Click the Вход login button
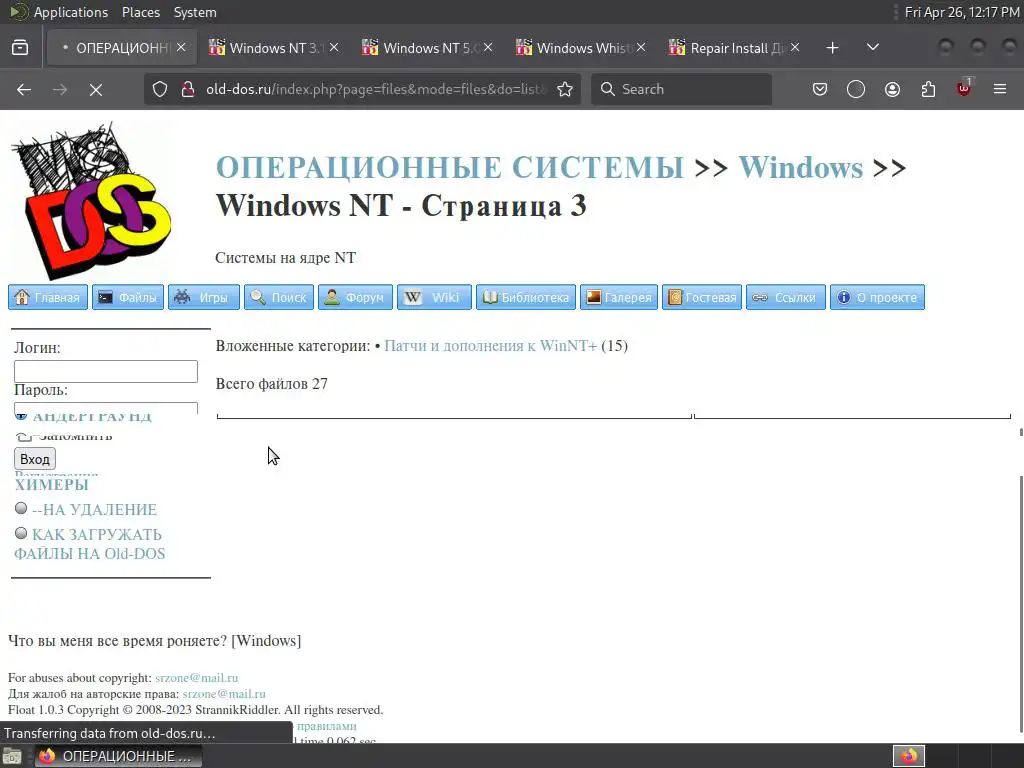The height and width of the screenshot is (768, 1024). (35, 459)
